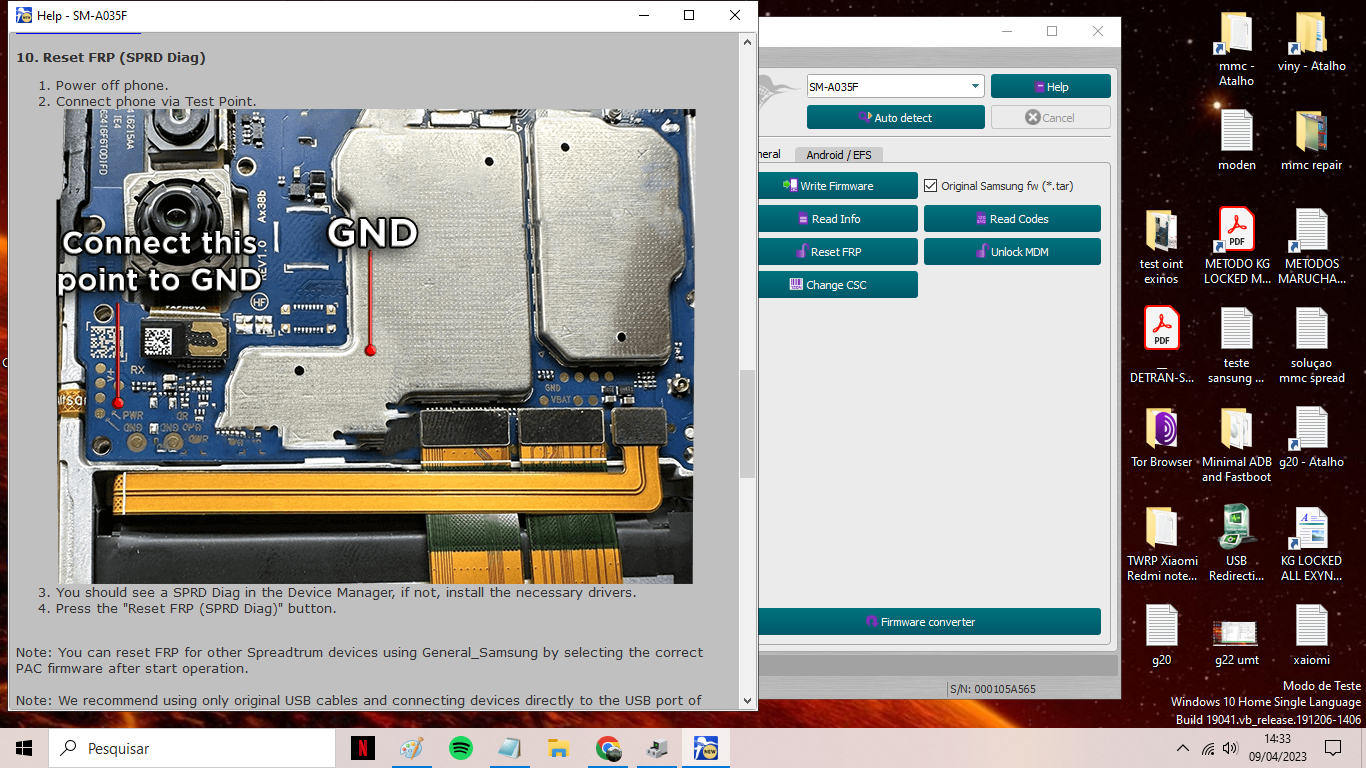Click the Help window vertical scrollbar thumb
1366x768 pixels.
tap(747, 424)
